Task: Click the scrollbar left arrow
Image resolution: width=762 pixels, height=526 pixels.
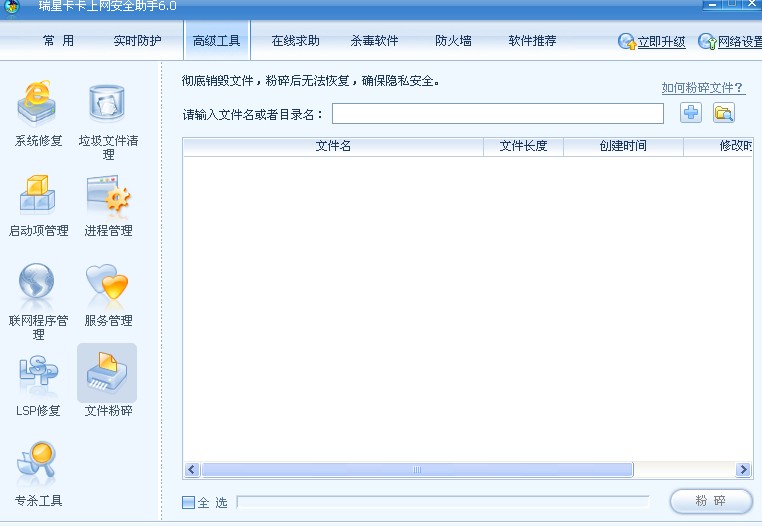Action: [x=191, y=470]
